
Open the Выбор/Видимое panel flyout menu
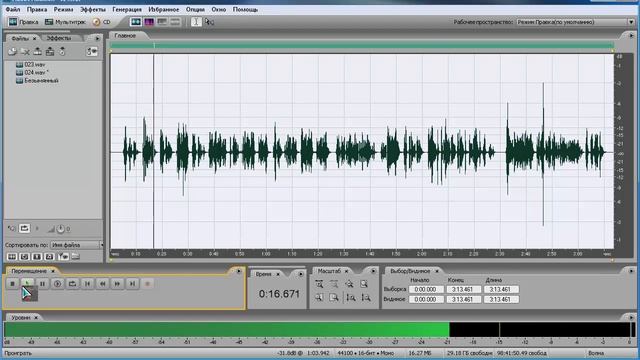631,271
